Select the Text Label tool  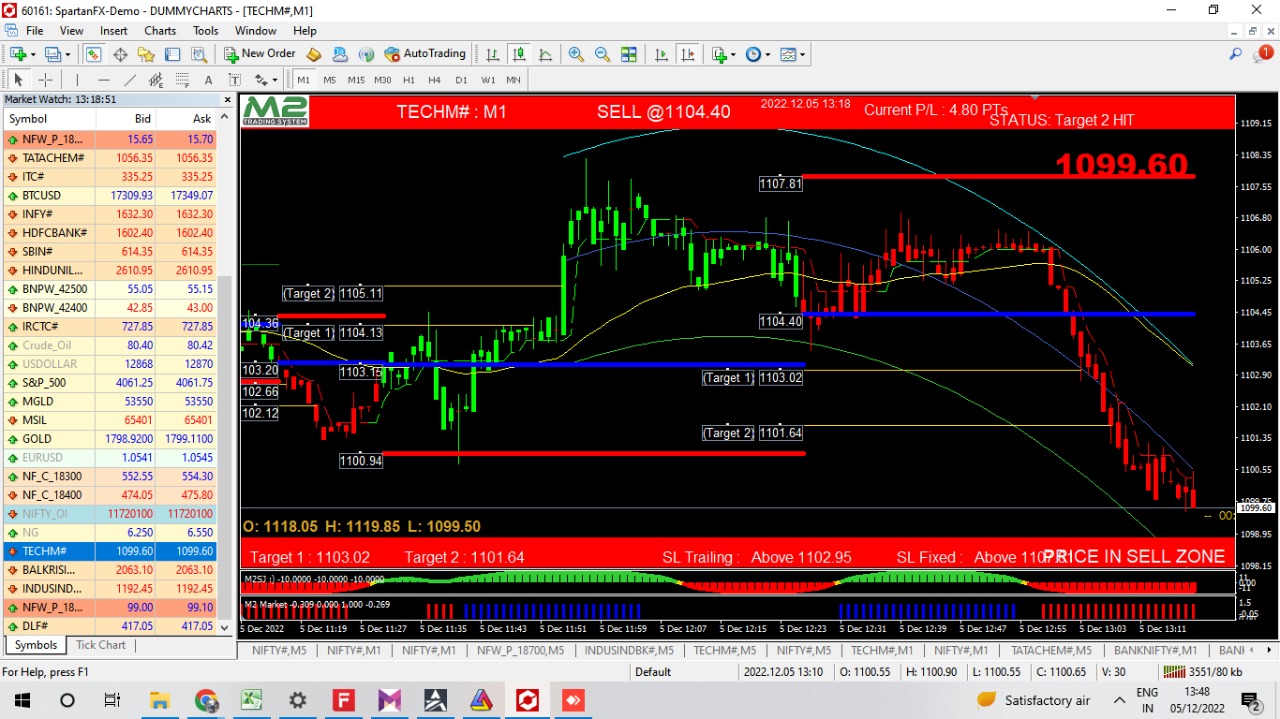click(234, 79)
